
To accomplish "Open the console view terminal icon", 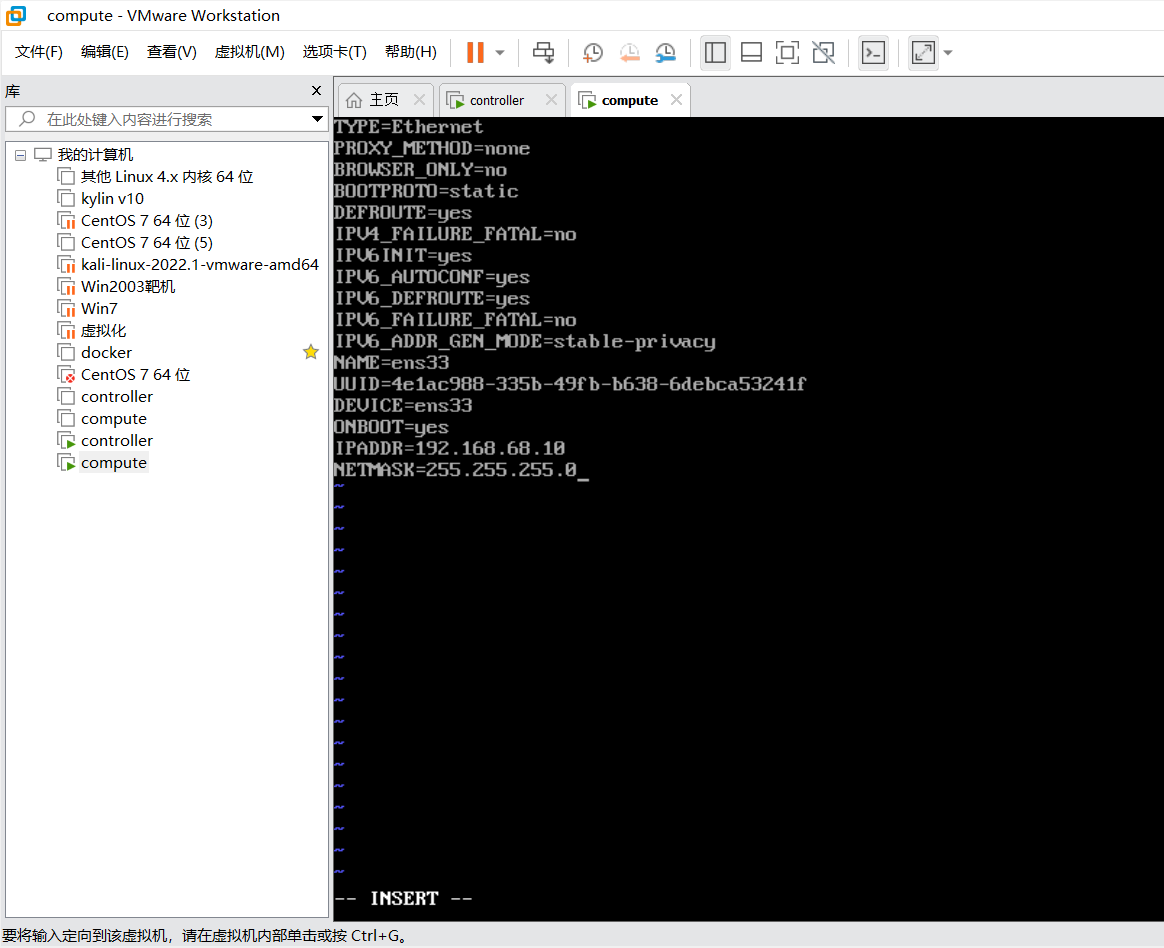I will [873, 52].
